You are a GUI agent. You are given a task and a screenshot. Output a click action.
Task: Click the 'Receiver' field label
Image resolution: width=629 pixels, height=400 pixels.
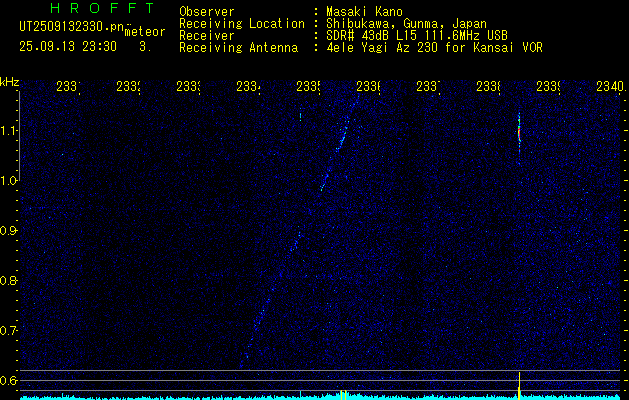[x=207, y=36]
